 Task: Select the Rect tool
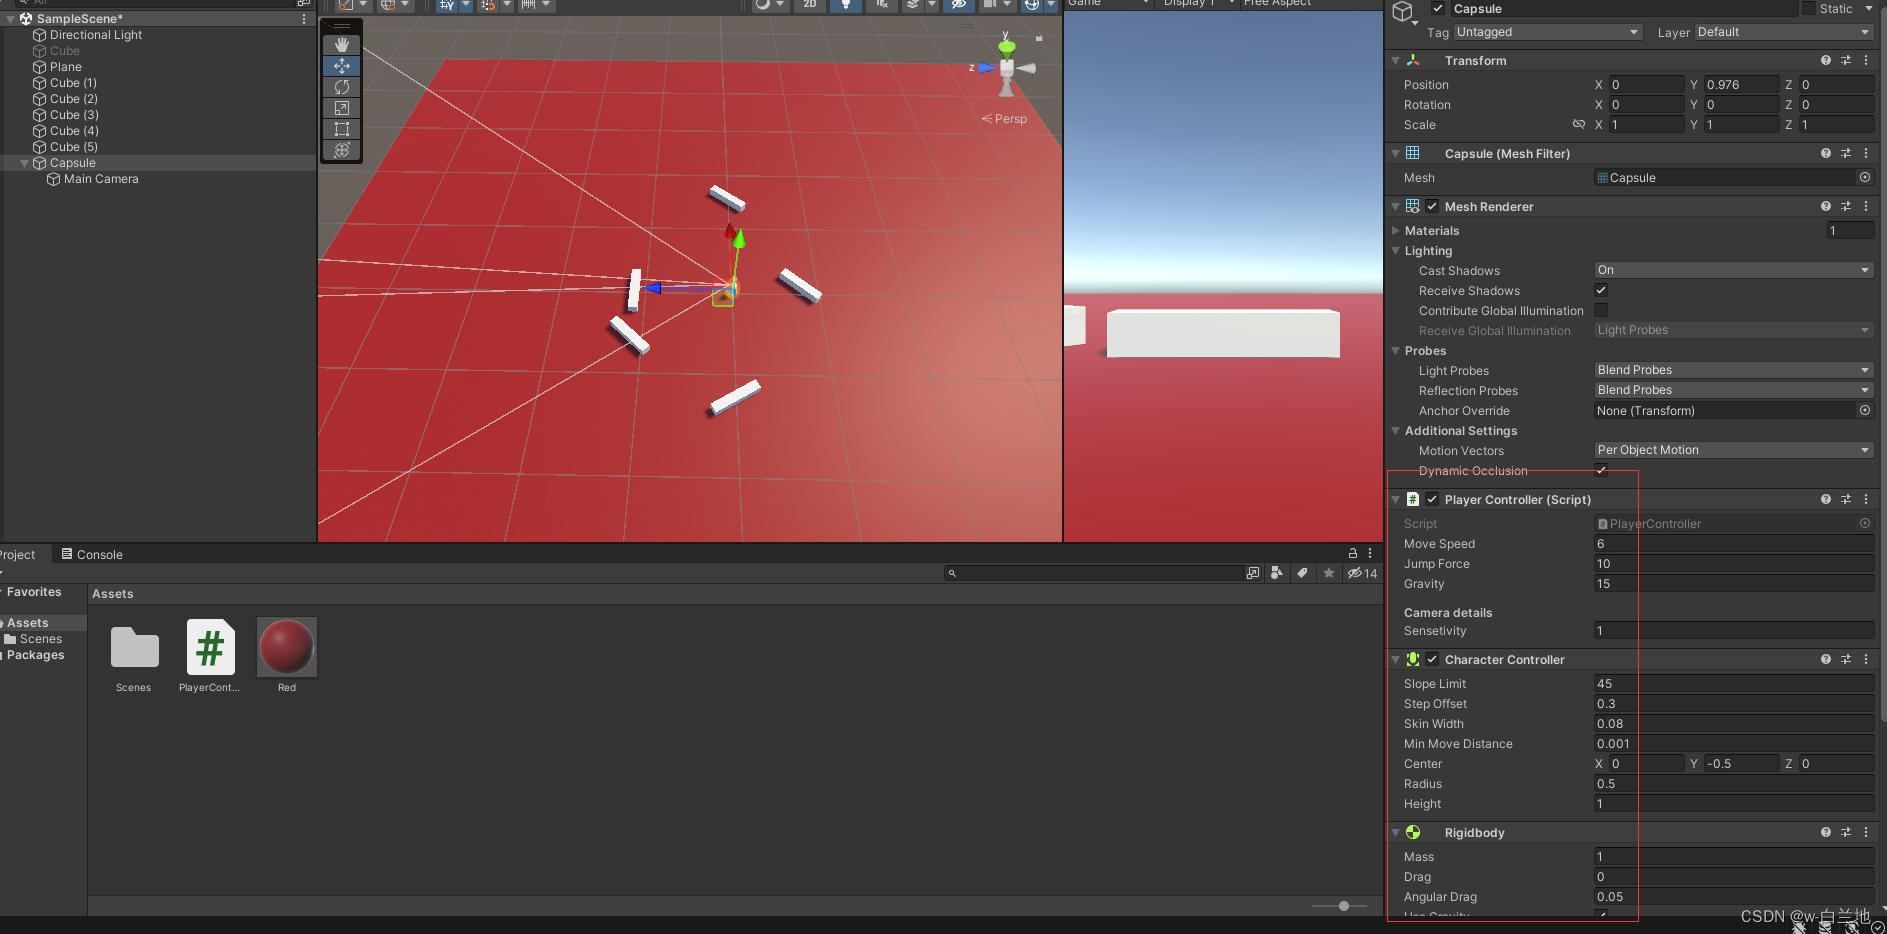click(342, 129)
